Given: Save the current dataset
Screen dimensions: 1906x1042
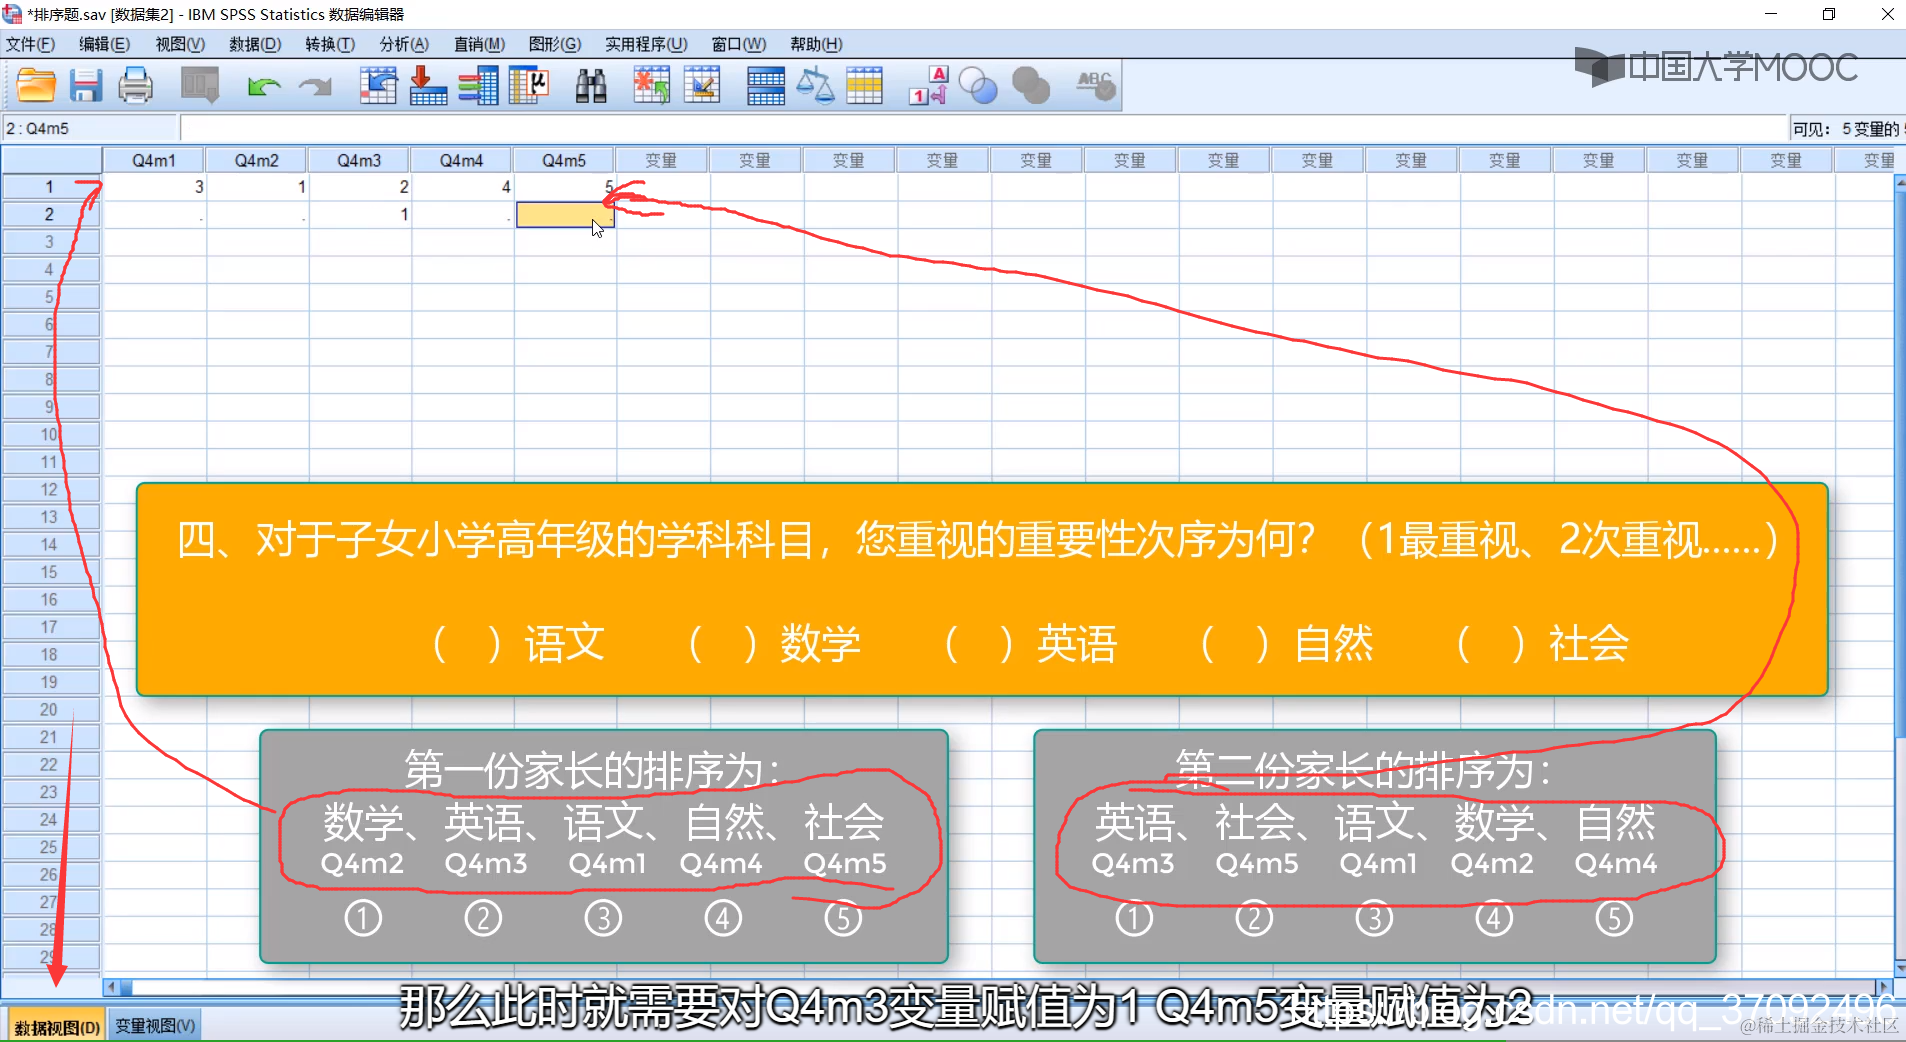Looking at the screenshot, I should pos(86,85).
